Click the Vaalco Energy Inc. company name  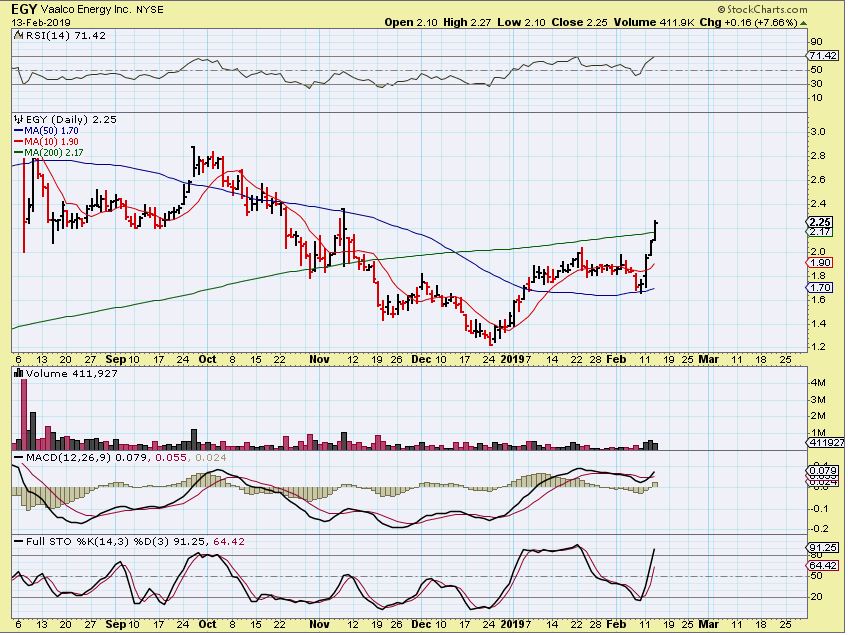click(87, 10)
